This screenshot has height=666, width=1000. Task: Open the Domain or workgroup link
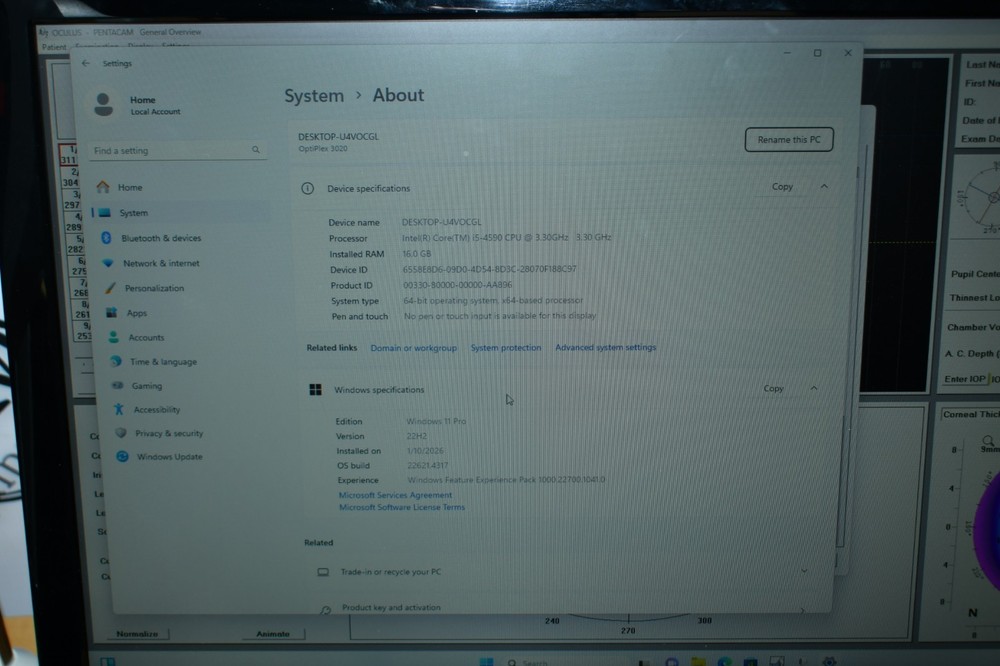click(x=413, y=348)
